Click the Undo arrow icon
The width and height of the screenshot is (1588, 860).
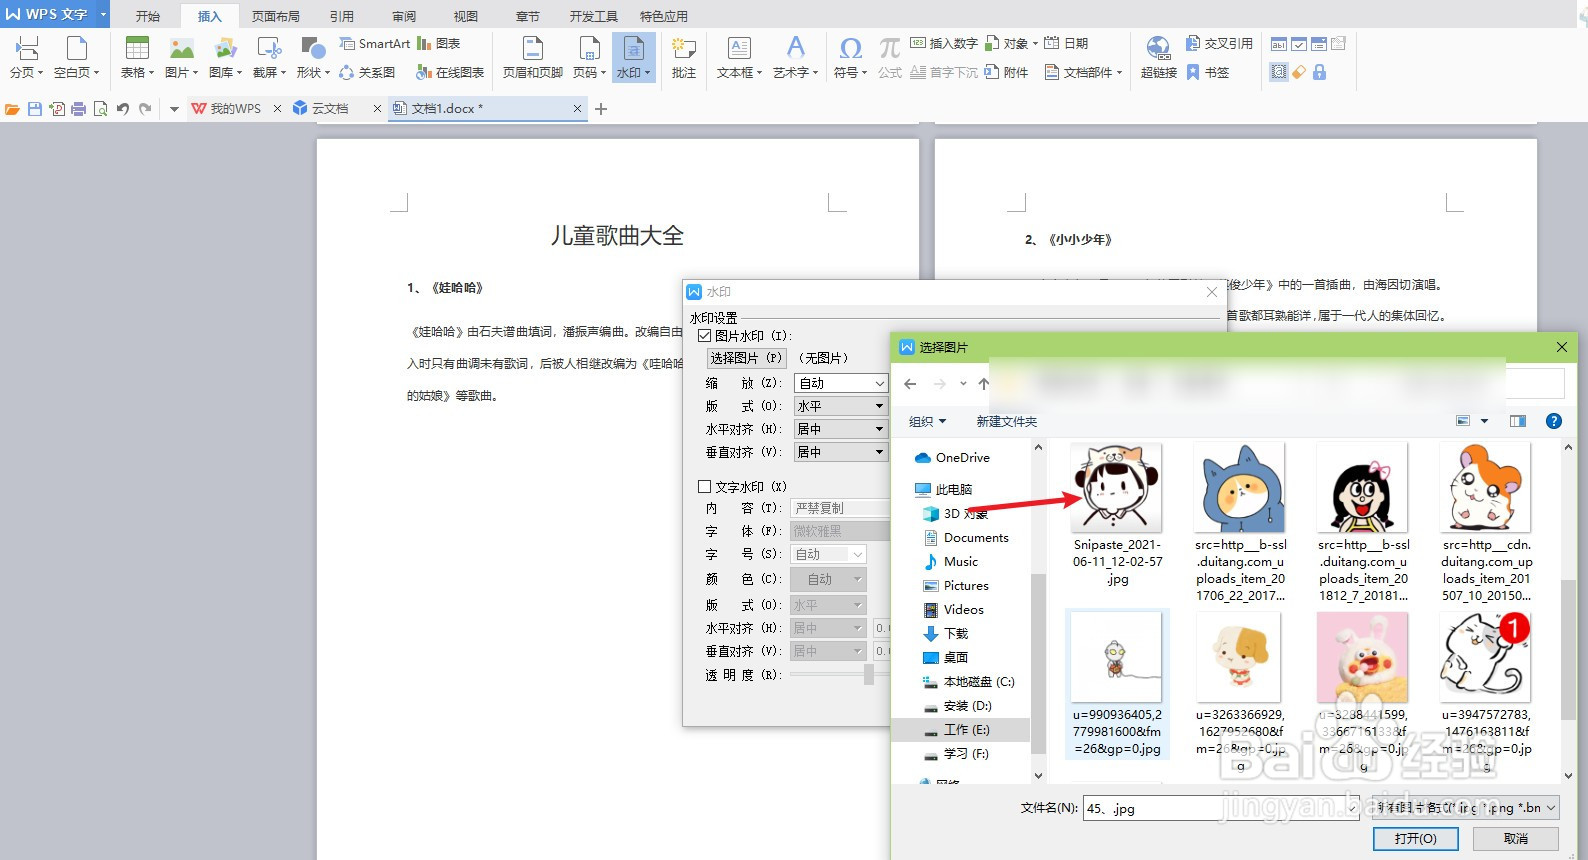point(123,109)
